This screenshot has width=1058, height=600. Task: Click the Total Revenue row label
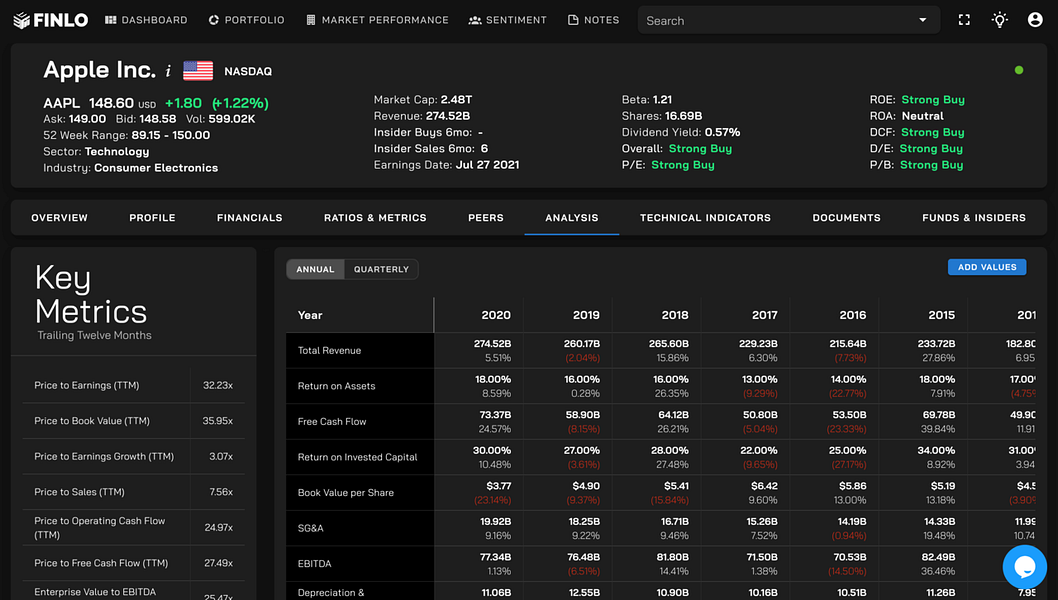pos(329,350)
